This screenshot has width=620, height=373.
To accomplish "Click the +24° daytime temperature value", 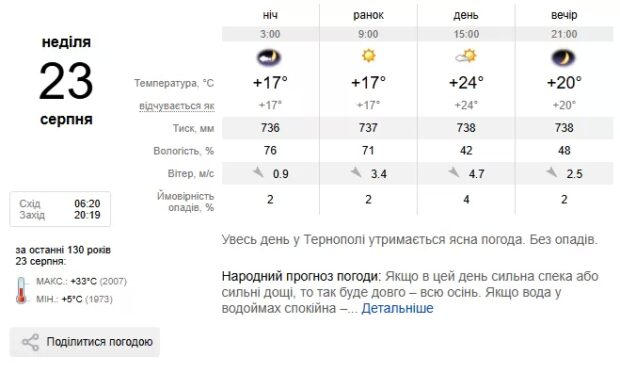I will [x=466, y=83].
